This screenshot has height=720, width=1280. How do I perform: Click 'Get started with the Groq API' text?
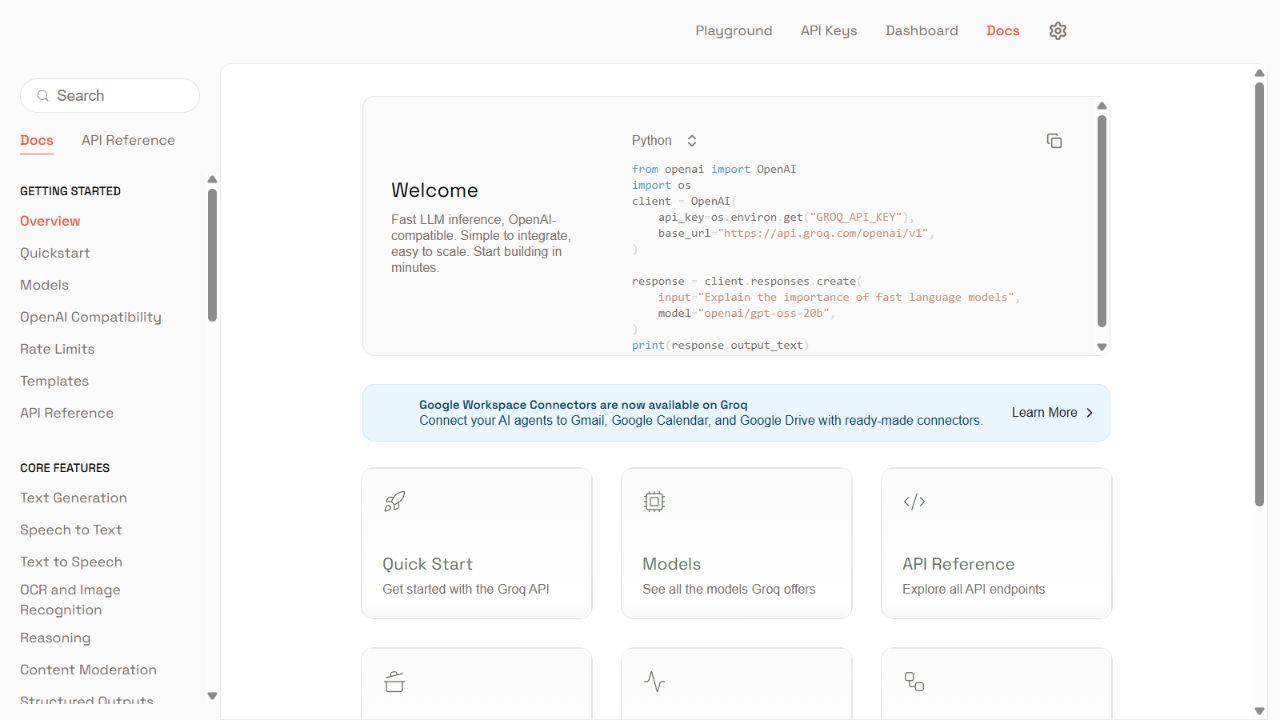click(x=466, y=589)
